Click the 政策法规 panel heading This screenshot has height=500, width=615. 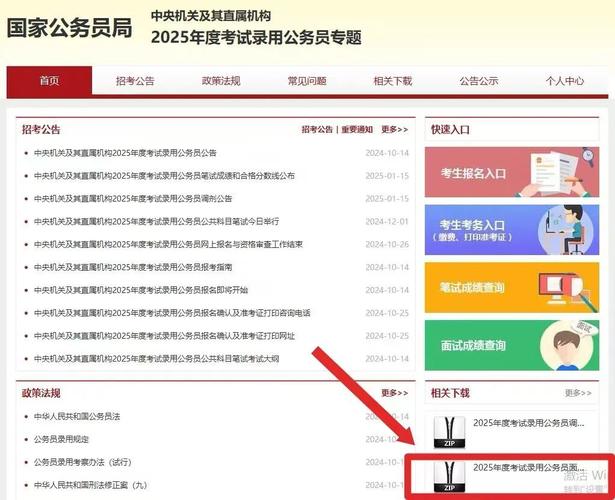[x=41, y=393]
